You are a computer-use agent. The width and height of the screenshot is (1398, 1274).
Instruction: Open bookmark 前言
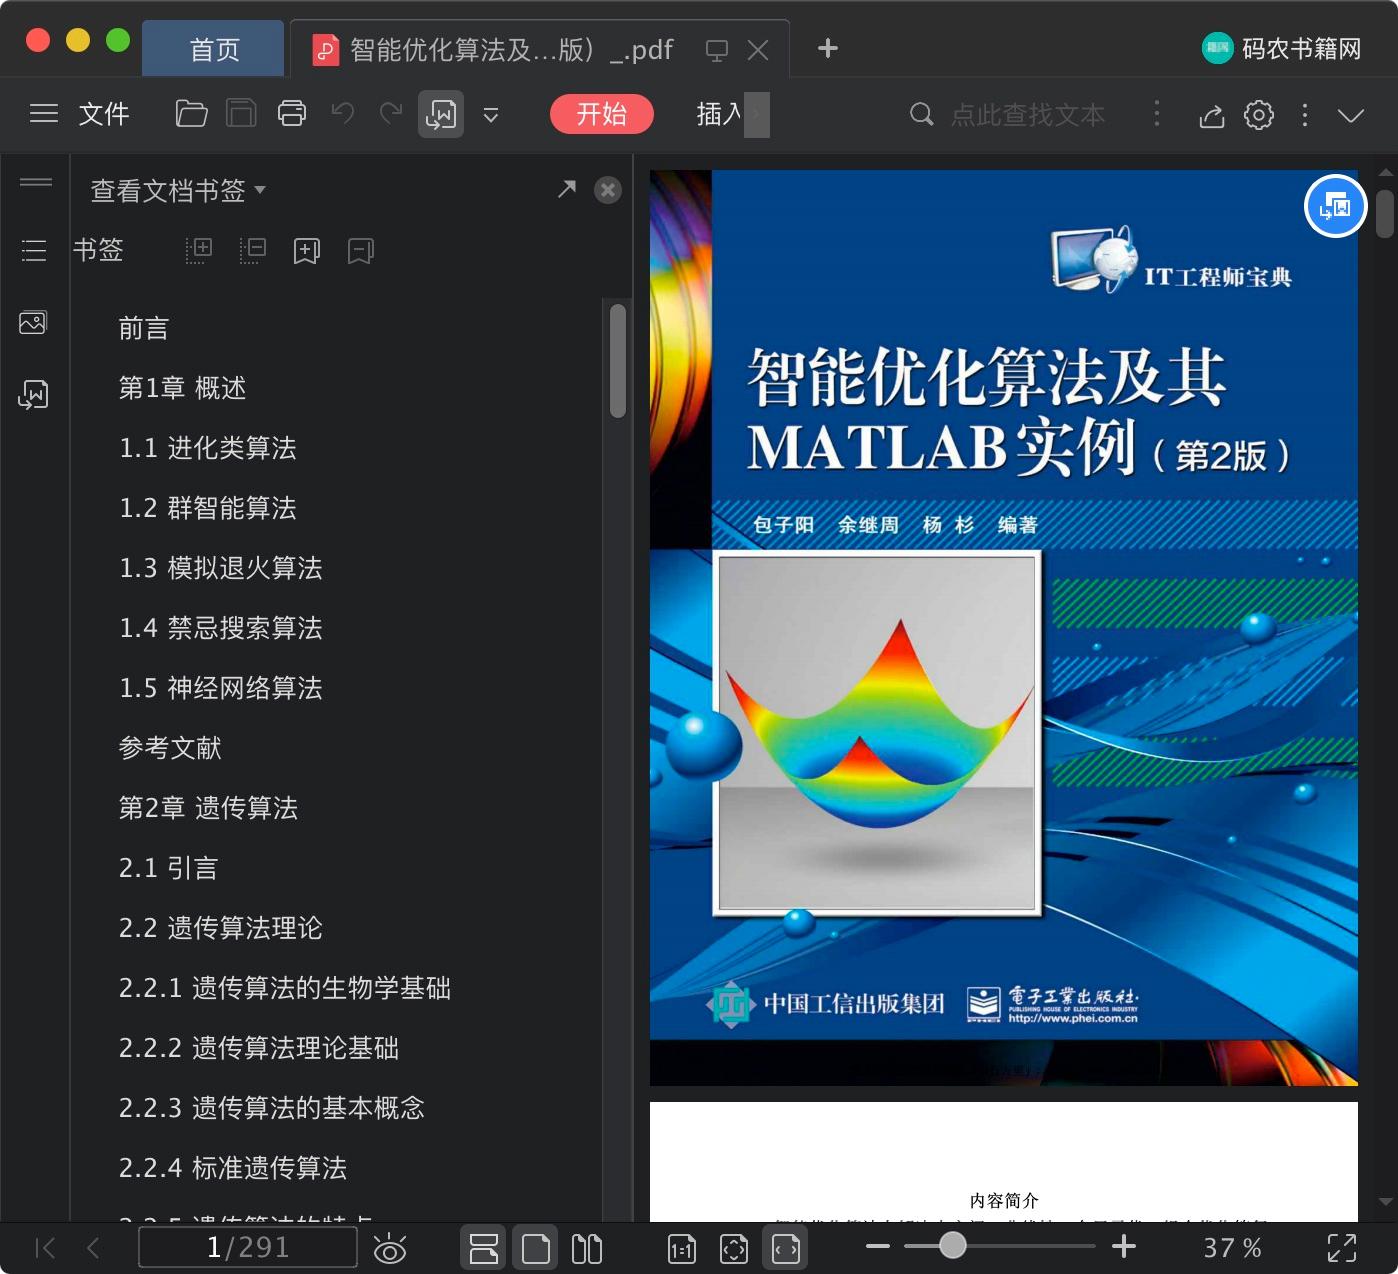click(144, 328)
